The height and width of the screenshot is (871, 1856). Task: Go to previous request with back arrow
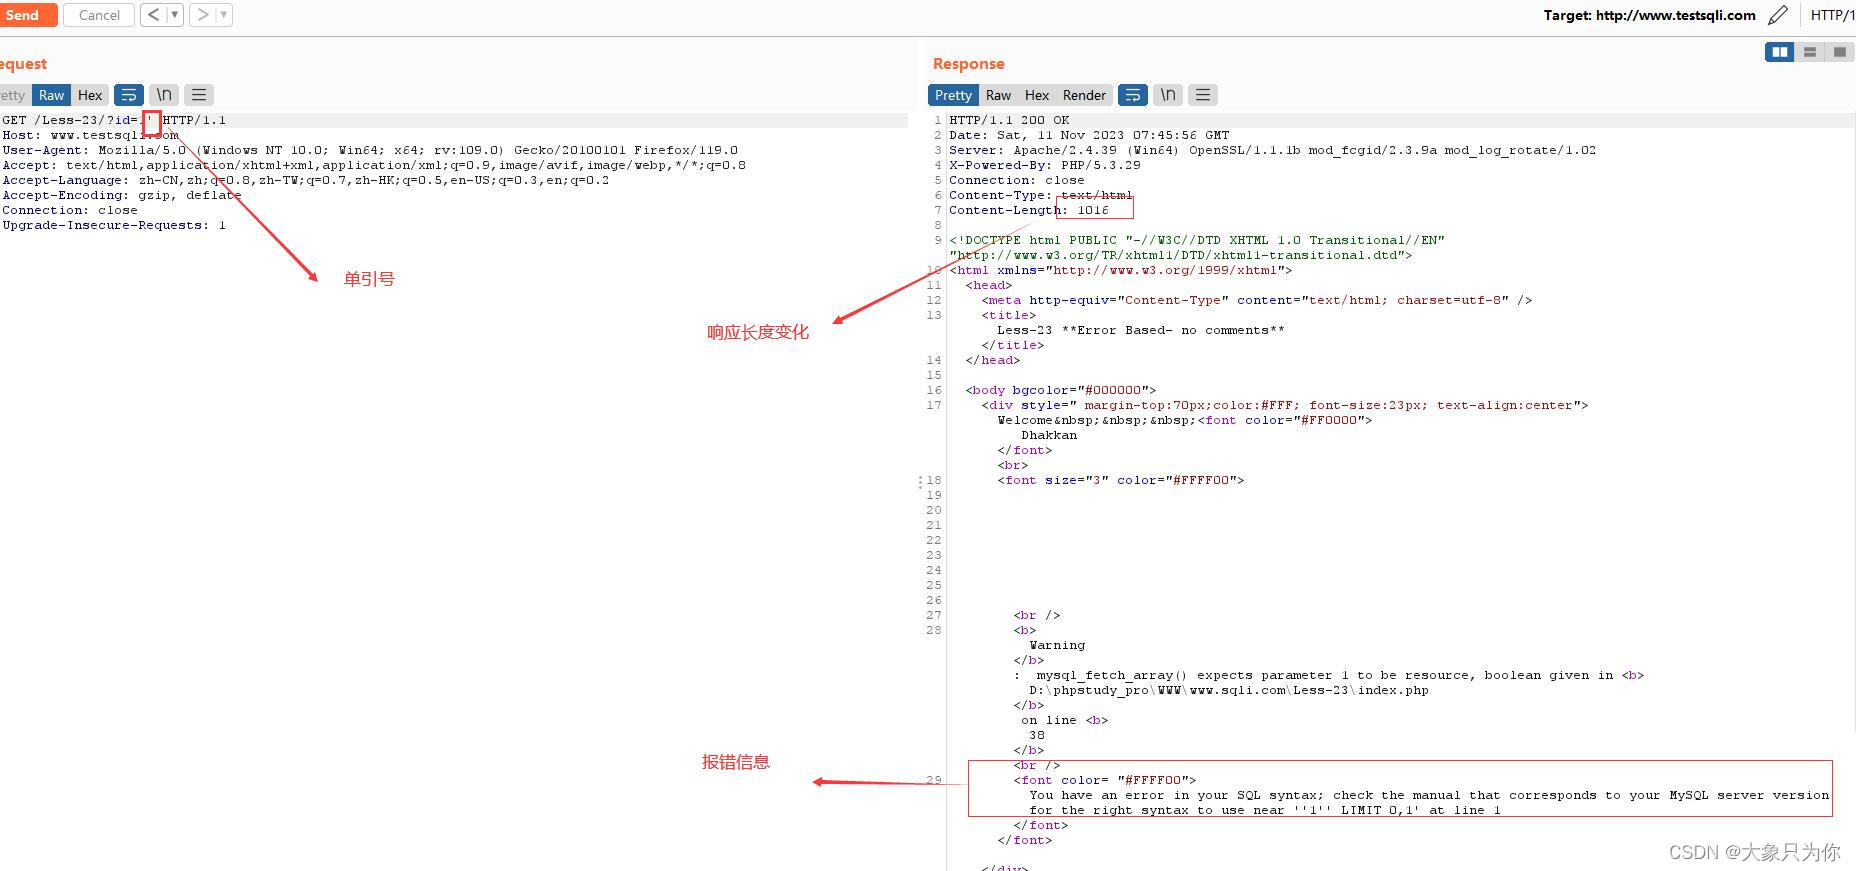154,15
